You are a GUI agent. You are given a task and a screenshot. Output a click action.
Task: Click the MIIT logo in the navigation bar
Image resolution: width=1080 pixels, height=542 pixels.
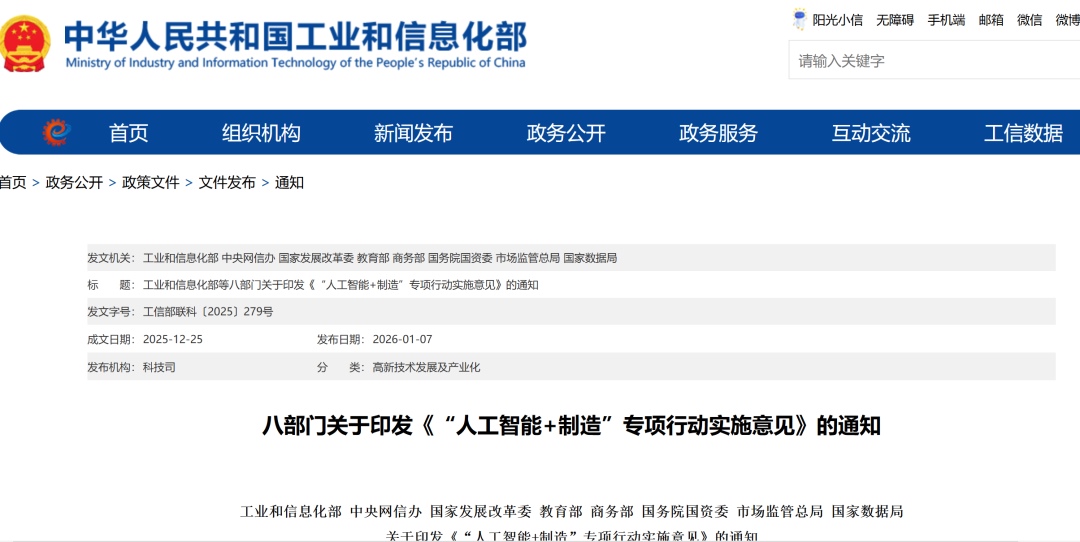click(56, 132)
